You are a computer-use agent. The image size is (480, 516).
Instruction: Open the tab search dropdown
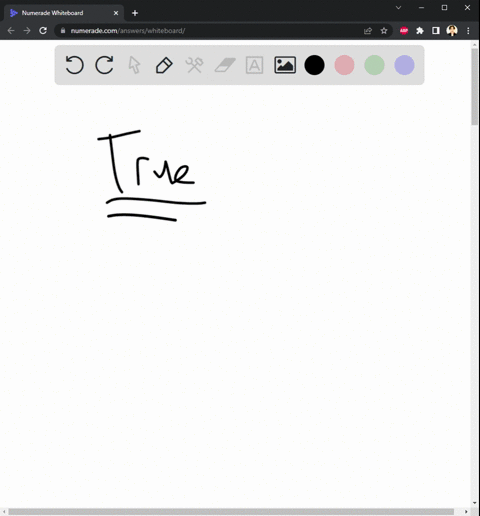point(398,7)
